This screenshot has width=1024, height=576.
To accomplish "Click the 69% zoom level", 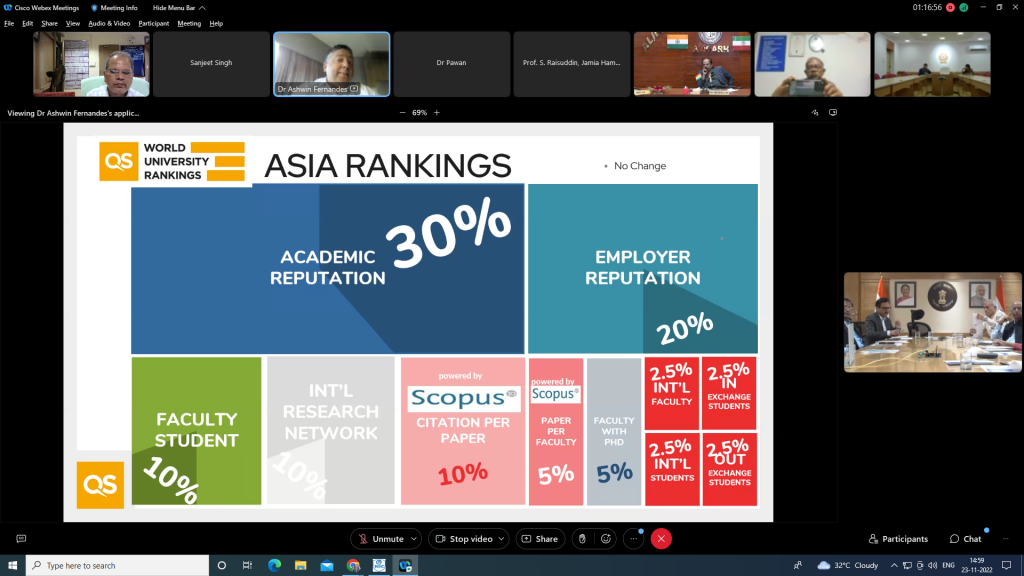I will (x=419, y=112).
